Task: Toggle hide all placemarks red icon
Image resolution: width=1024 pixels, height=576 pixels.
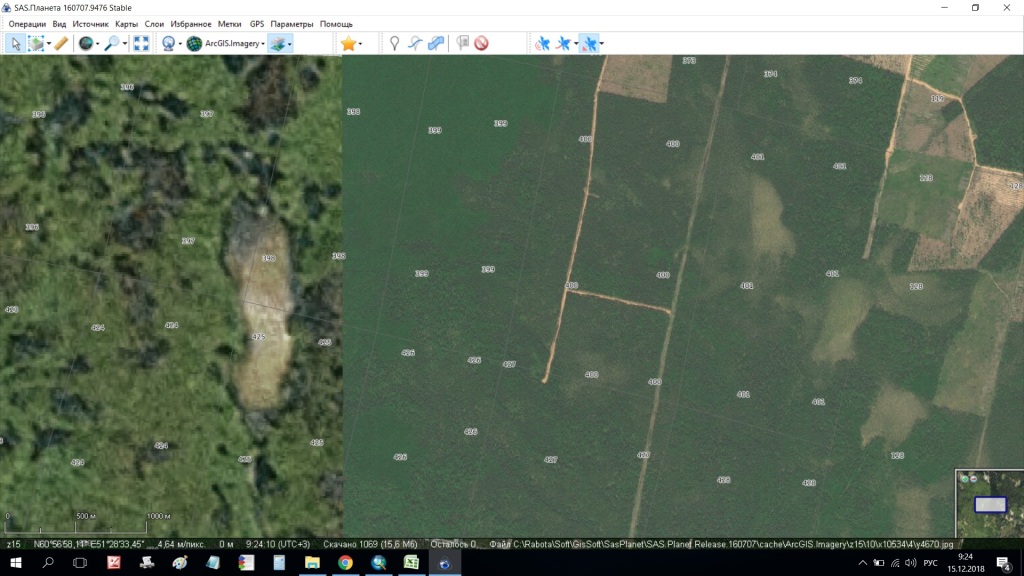Action: coord(481,43)
